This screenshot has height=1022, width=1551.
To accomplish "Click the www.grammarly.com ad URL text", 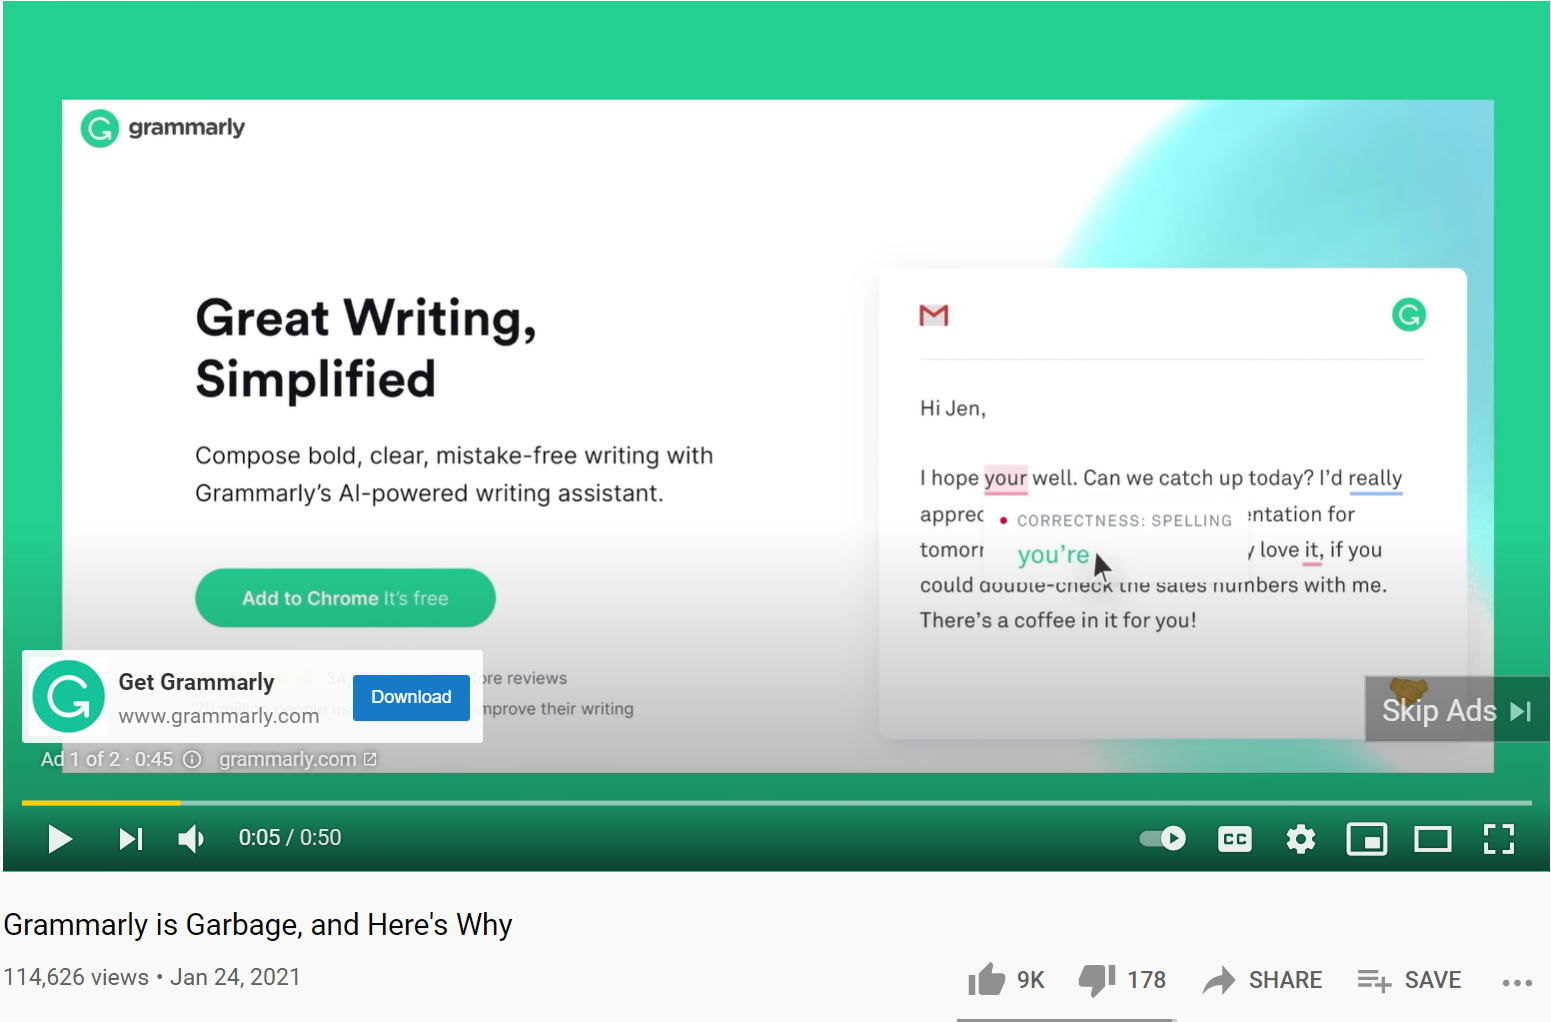I will pos(219,716).
